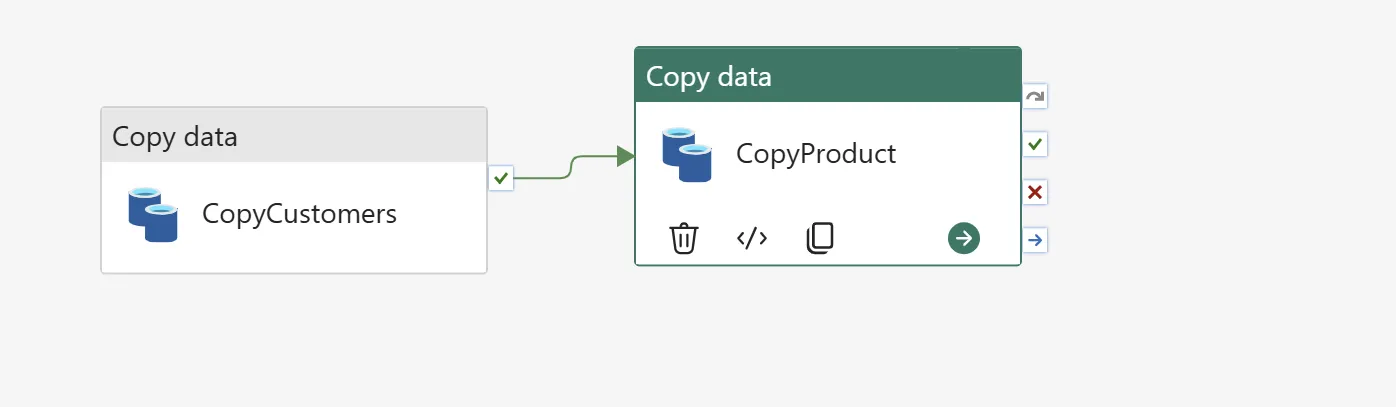Select the green dependency arrow between activities
This screenshot has height=407, width=1396.
click(x=575, y=167)
